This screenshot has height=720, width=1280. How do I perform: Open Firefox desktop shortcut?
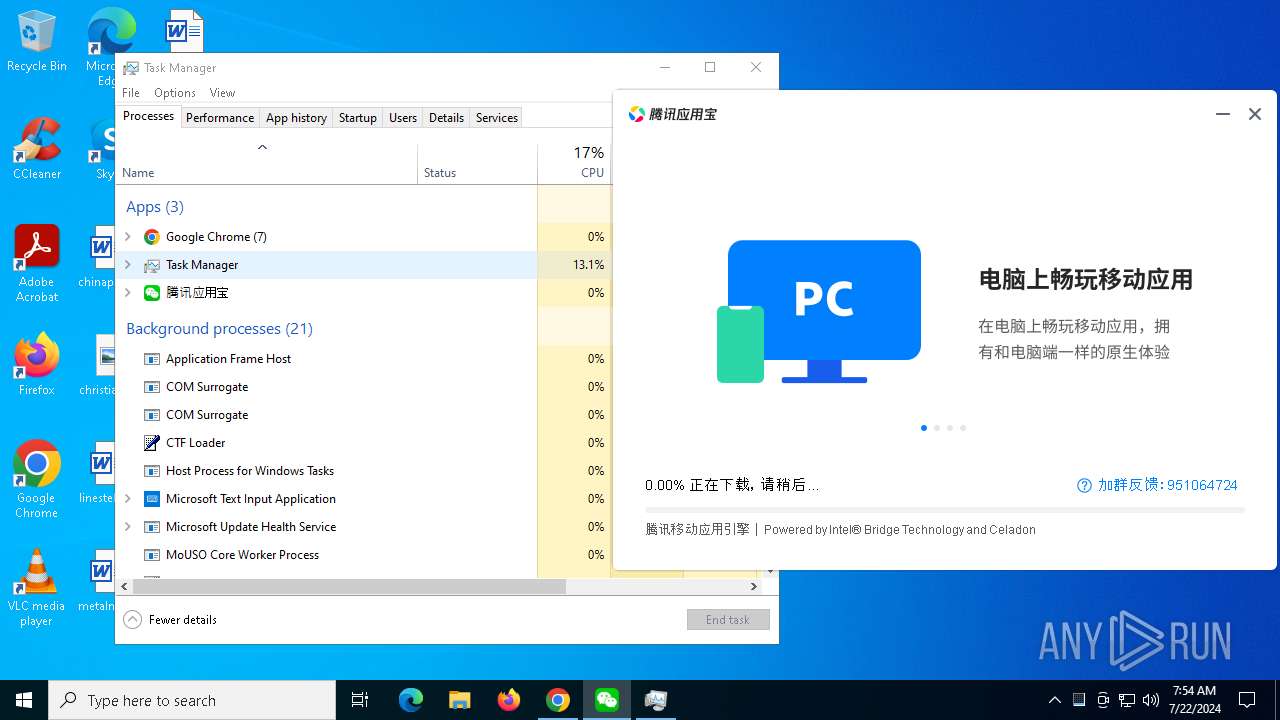point(37,365)
